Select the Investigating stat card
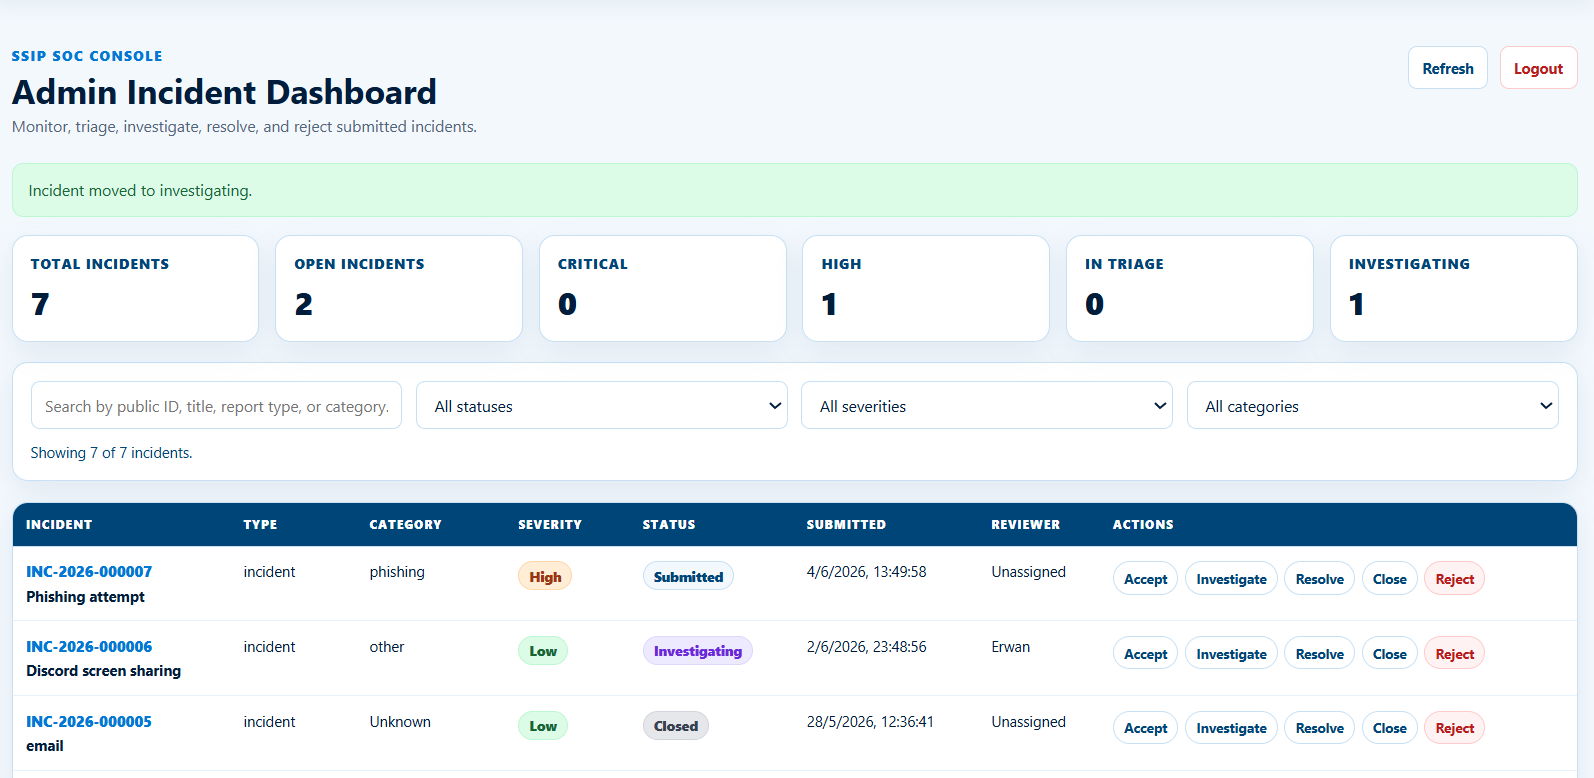1594x778 pixels. click(x=1453, y=289)
